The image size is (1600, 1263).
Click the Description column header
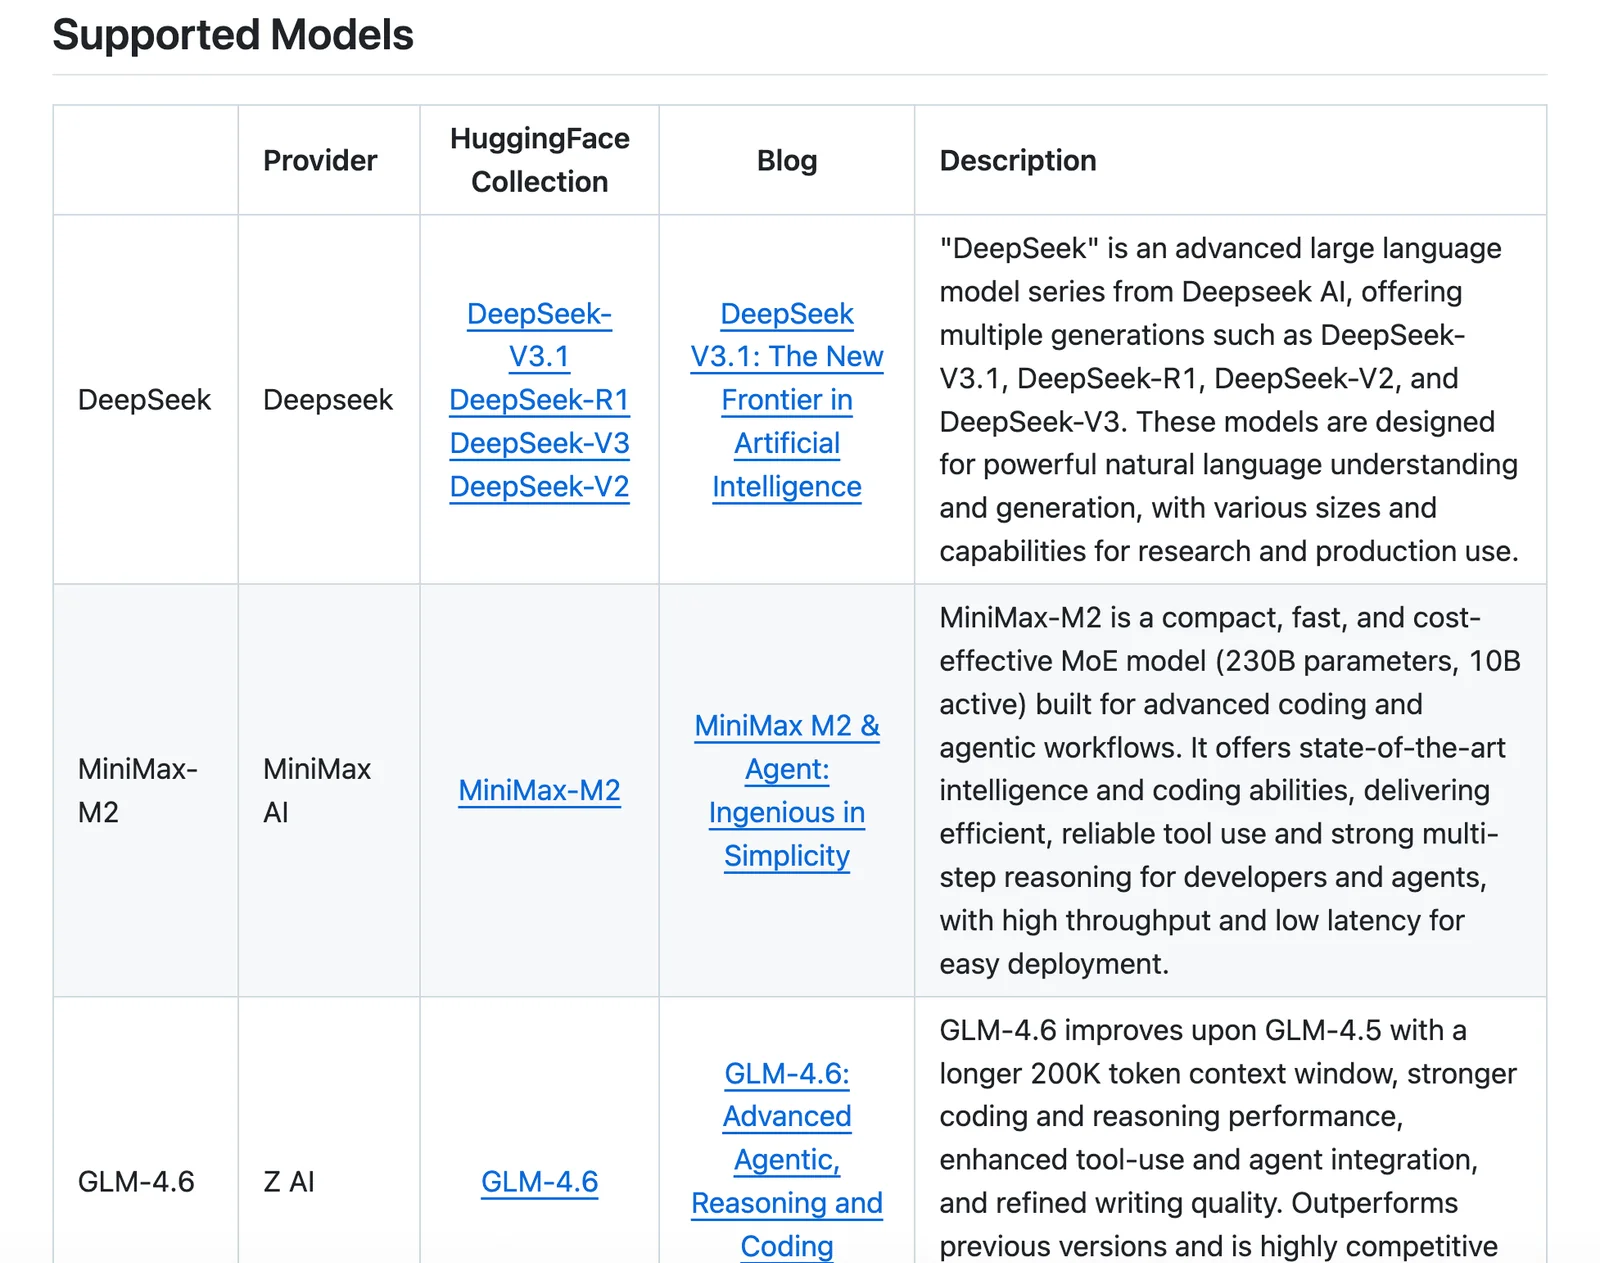pyautogui.click(x=1017, y=161)
